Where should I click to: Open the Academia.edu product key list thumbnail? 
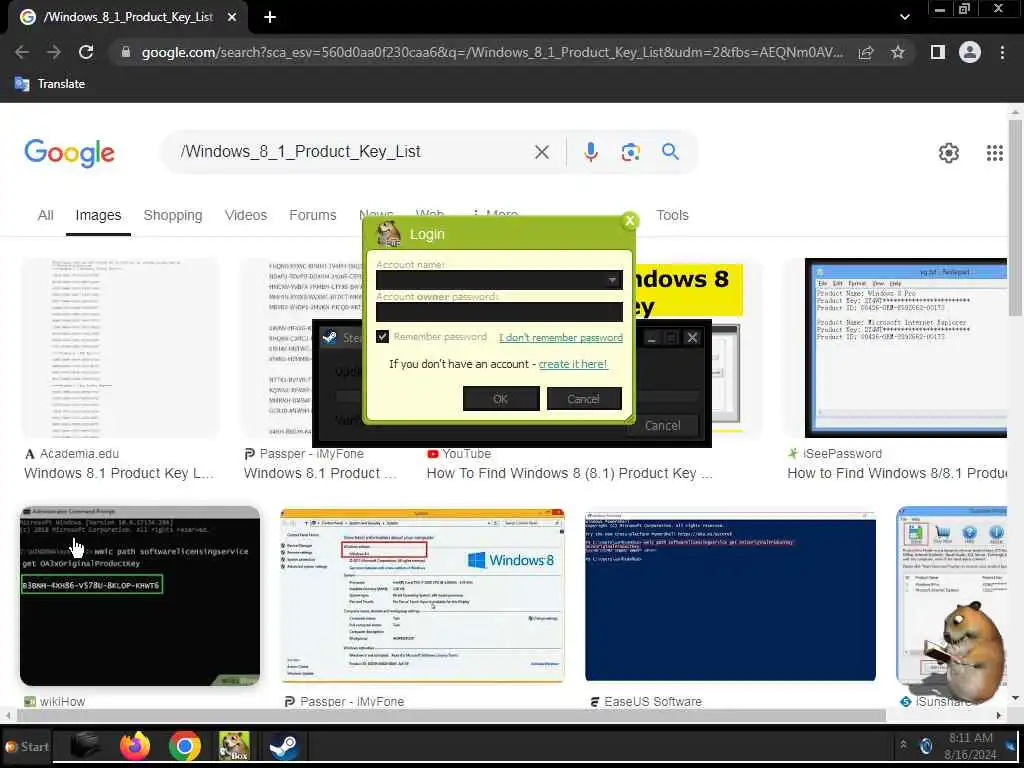point(121,348)
